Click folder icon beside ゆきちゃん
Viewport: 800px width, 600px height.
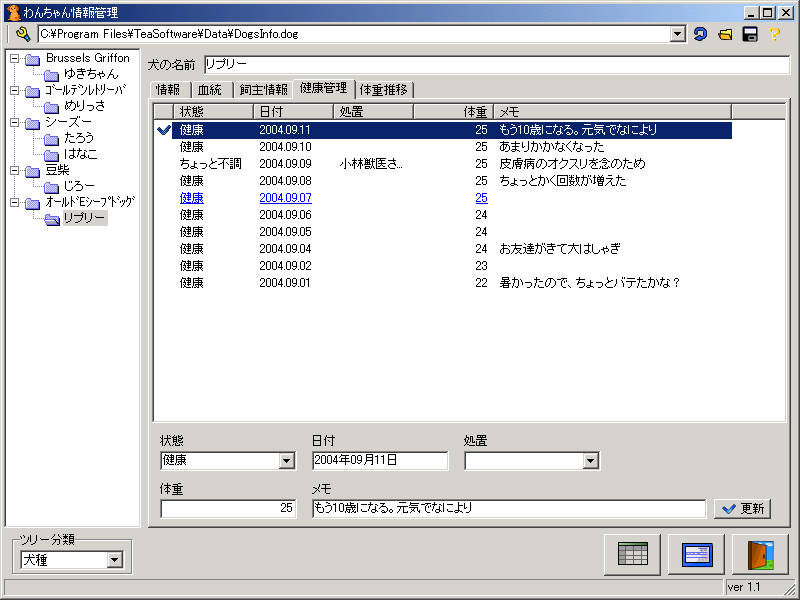51,76
